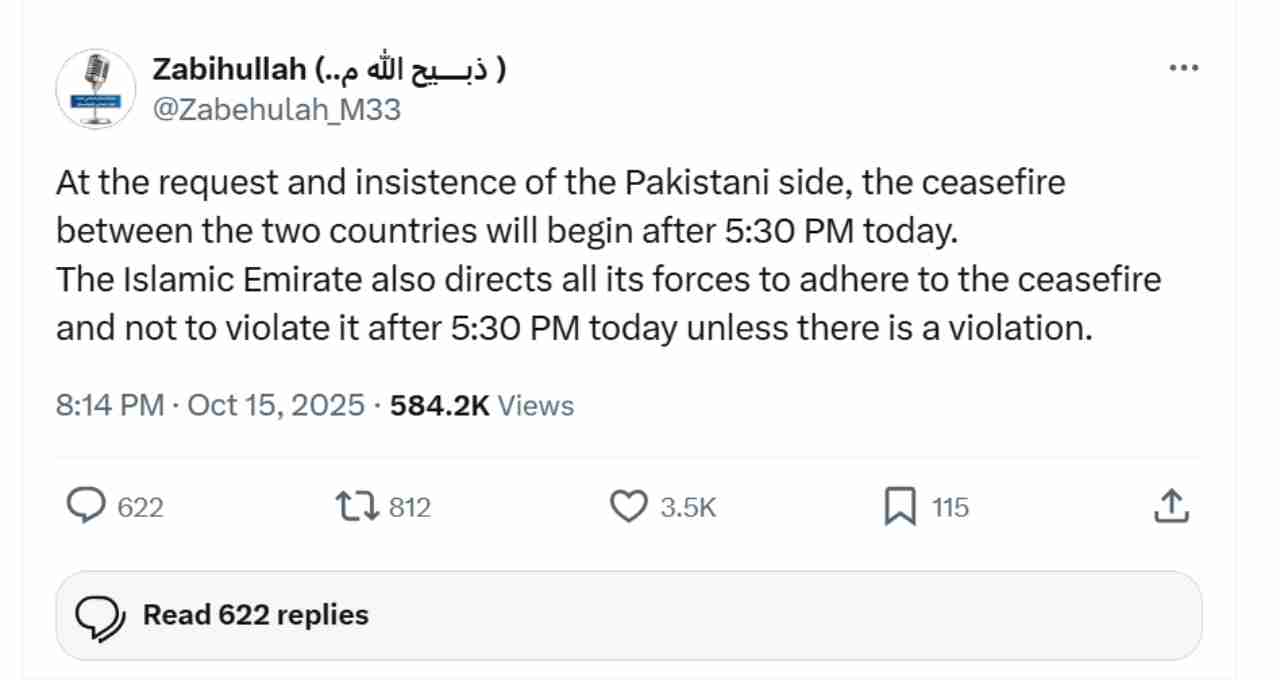This screenshot has width=1280, height=680.
Task: Bookmark this post with the bookmark icon
Action: [900, 506]
